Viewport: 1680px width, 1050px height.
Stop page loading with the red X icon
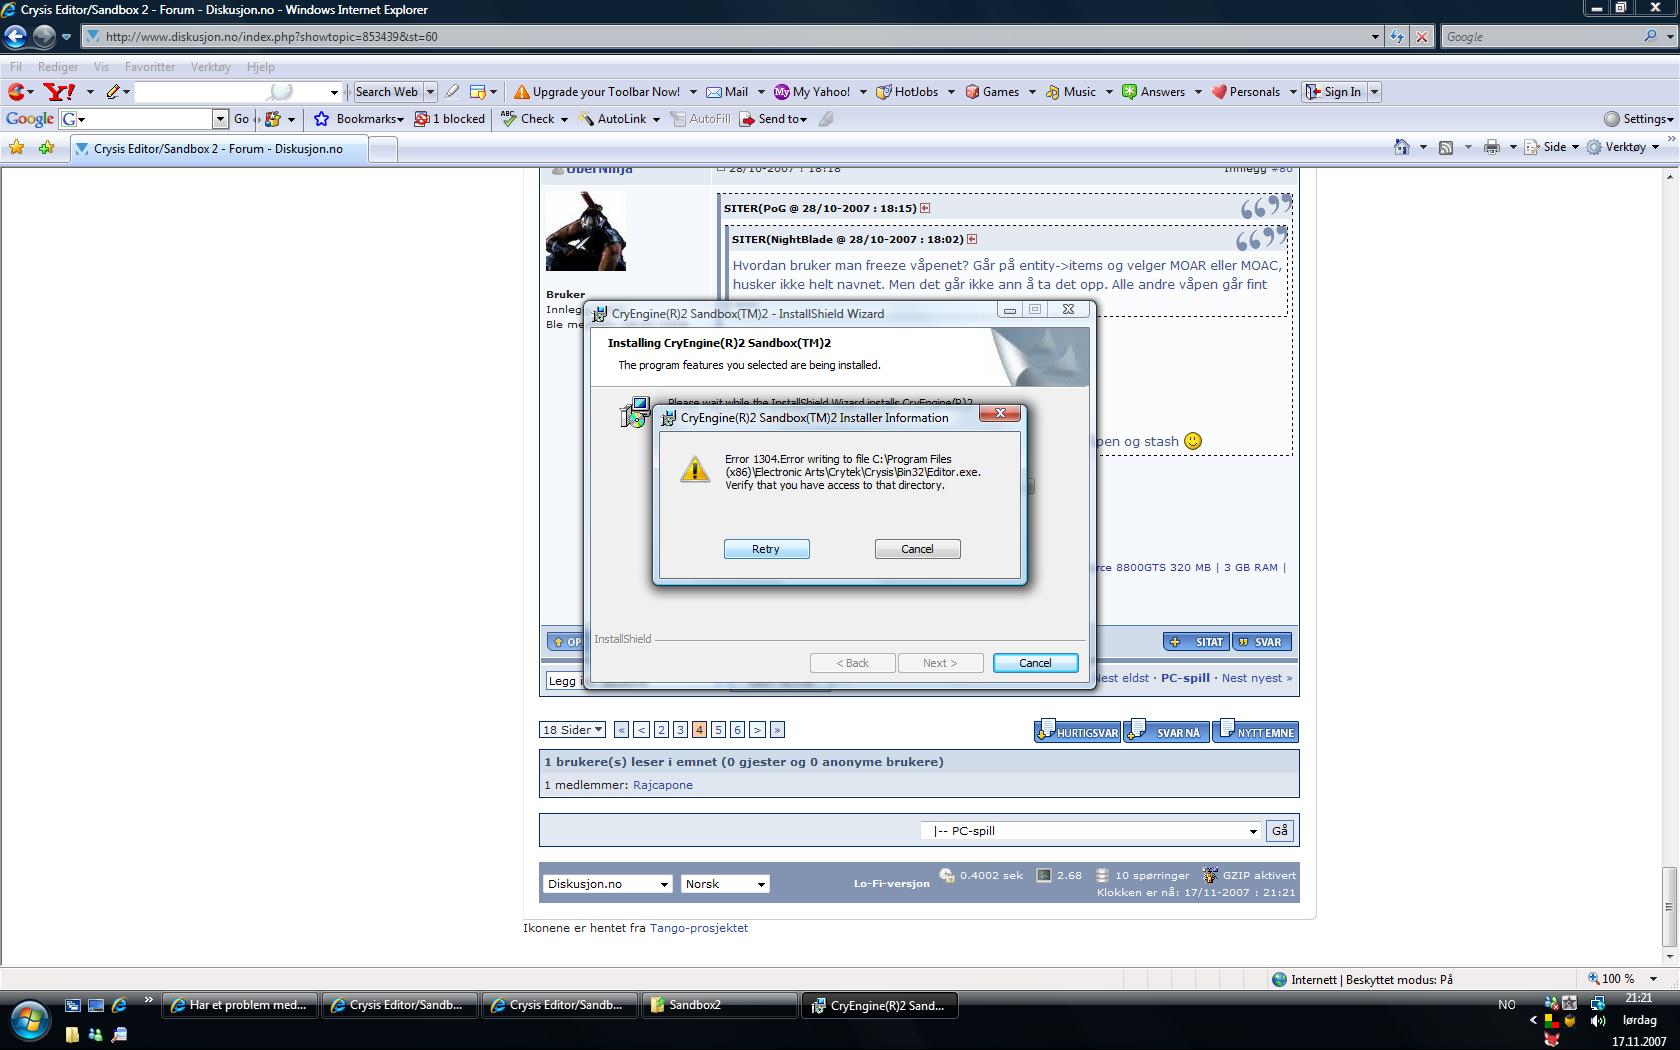click(1421, 37)
